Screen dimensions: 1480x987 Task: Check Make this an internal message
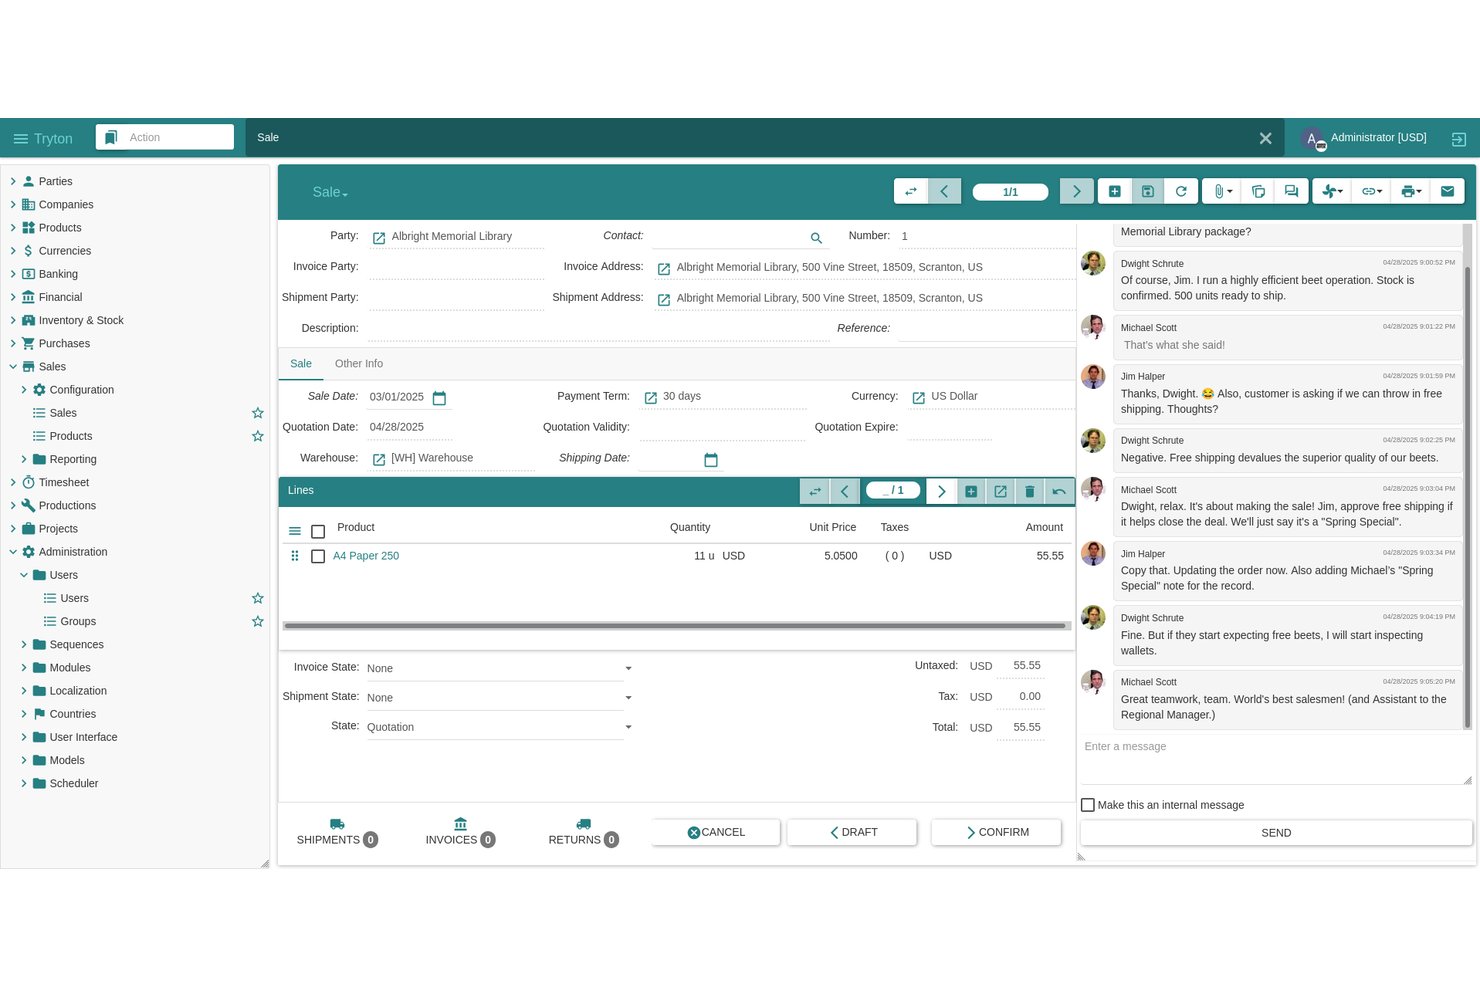pos(1088,805)
